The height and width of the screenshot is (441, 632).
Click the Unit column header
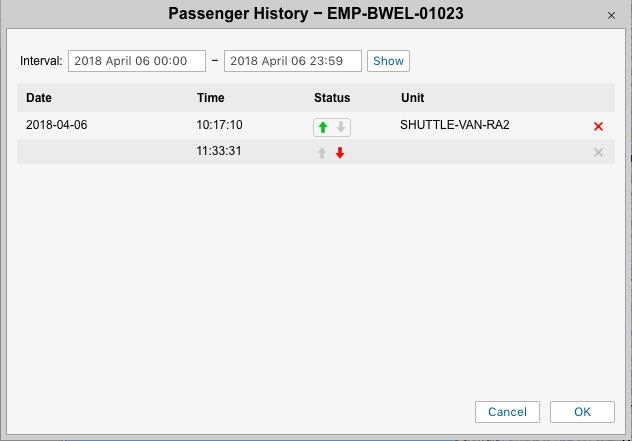(413, 98)
